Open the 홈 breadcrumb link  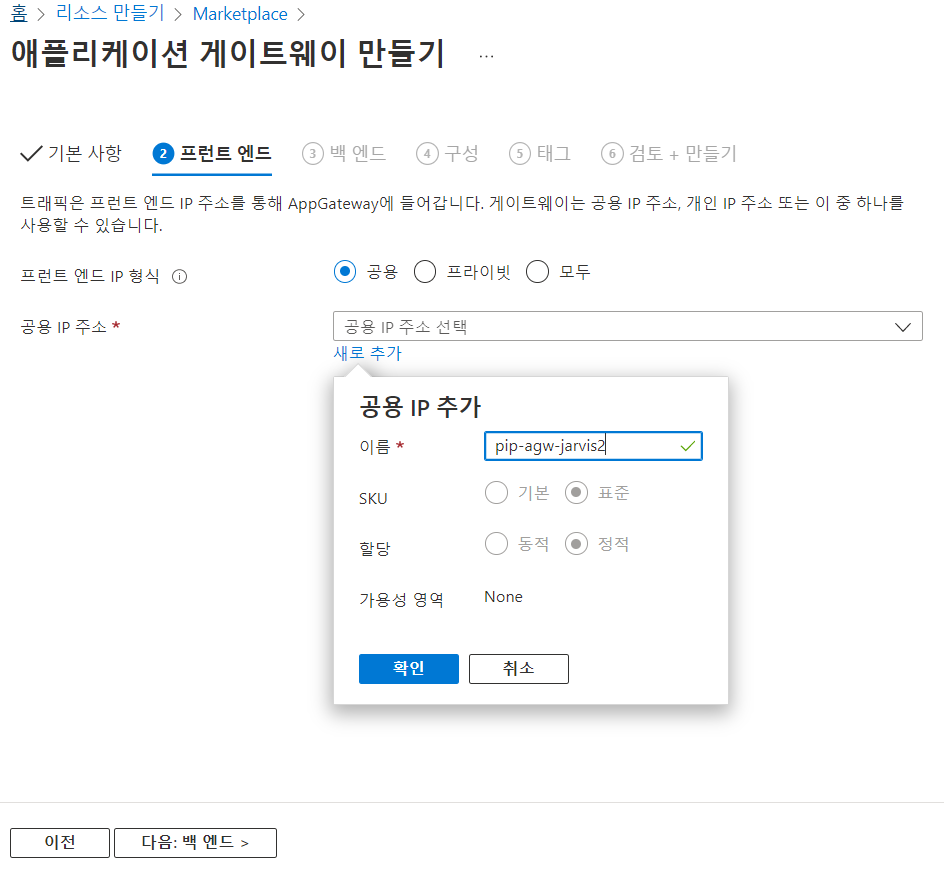click(x=19, y=13)
